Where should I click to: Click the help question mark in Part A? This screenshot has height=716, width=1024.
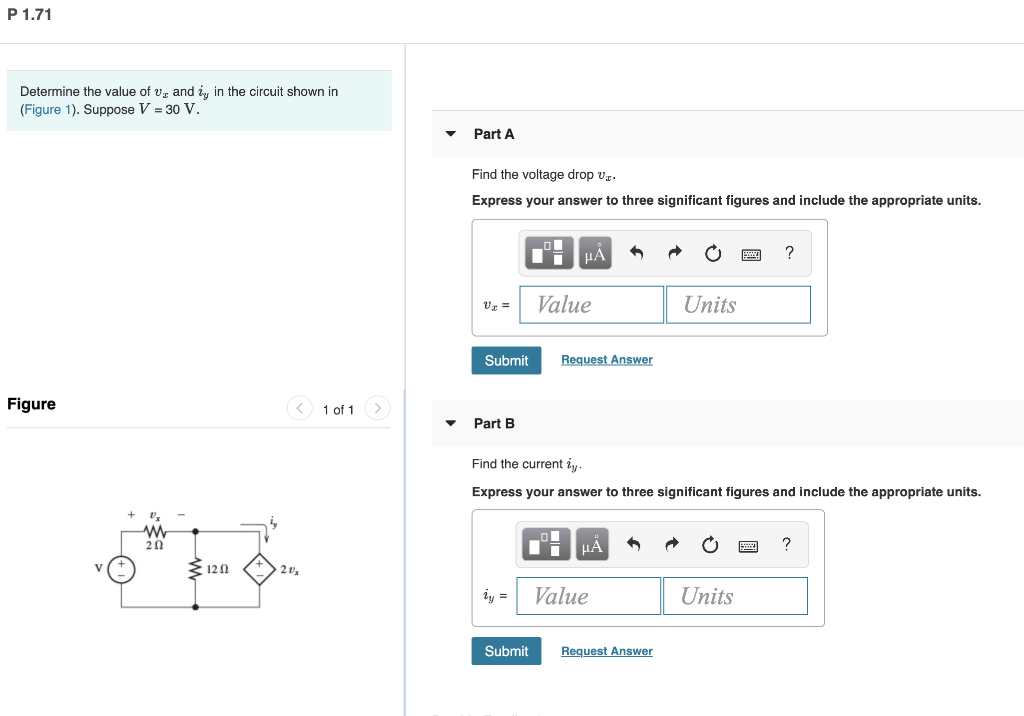pyautogui.click(x=788, y=253)
